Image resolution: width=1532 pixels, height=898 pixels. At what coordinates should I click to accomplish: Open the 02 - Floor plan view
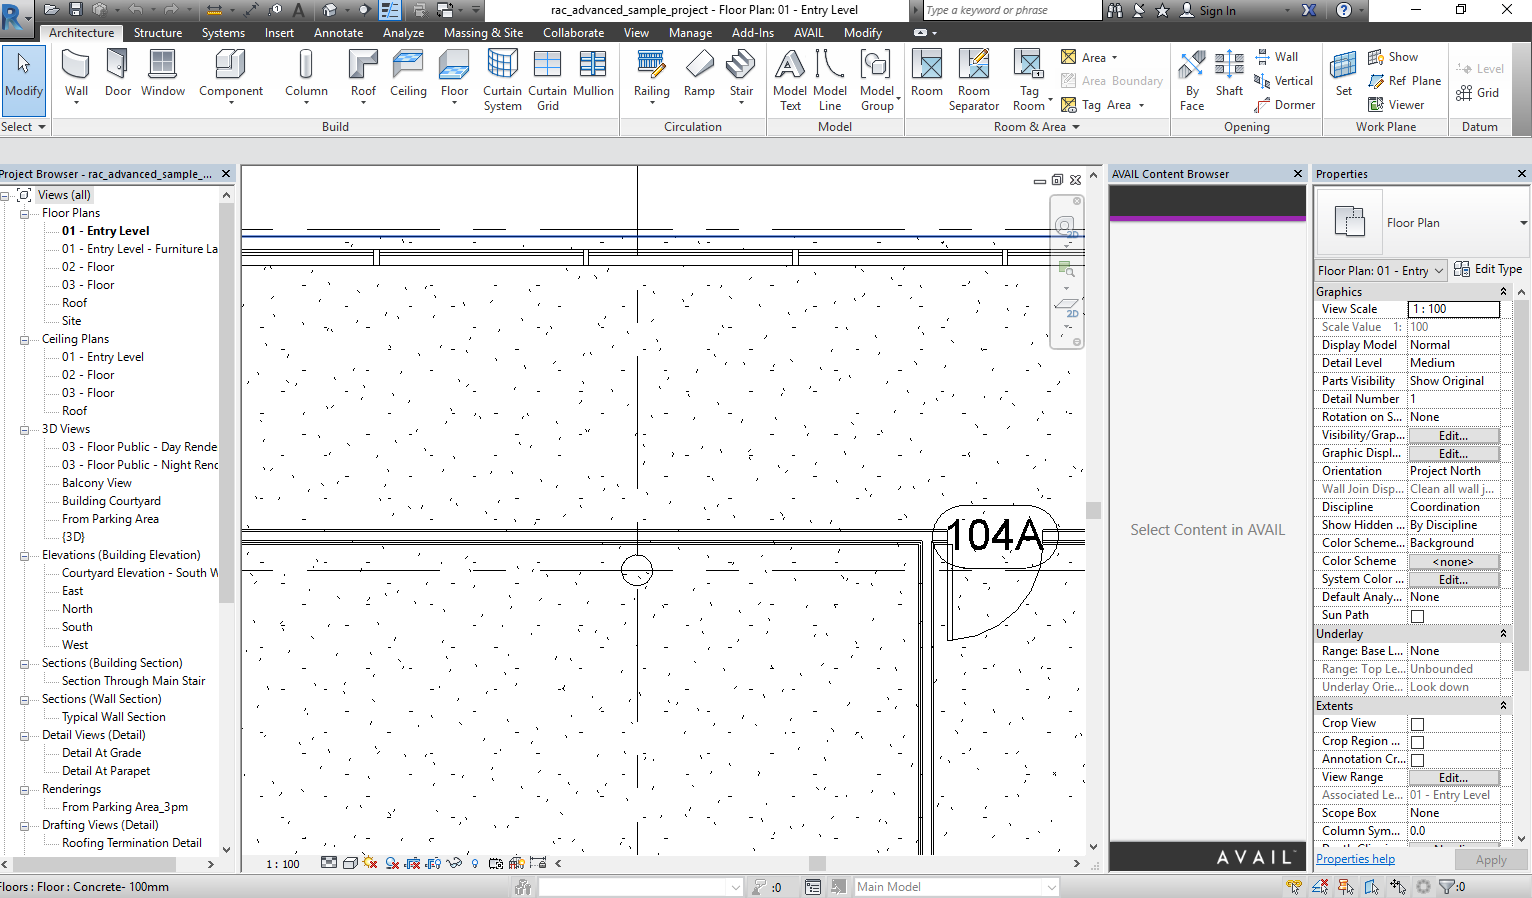tap(87, 266)
